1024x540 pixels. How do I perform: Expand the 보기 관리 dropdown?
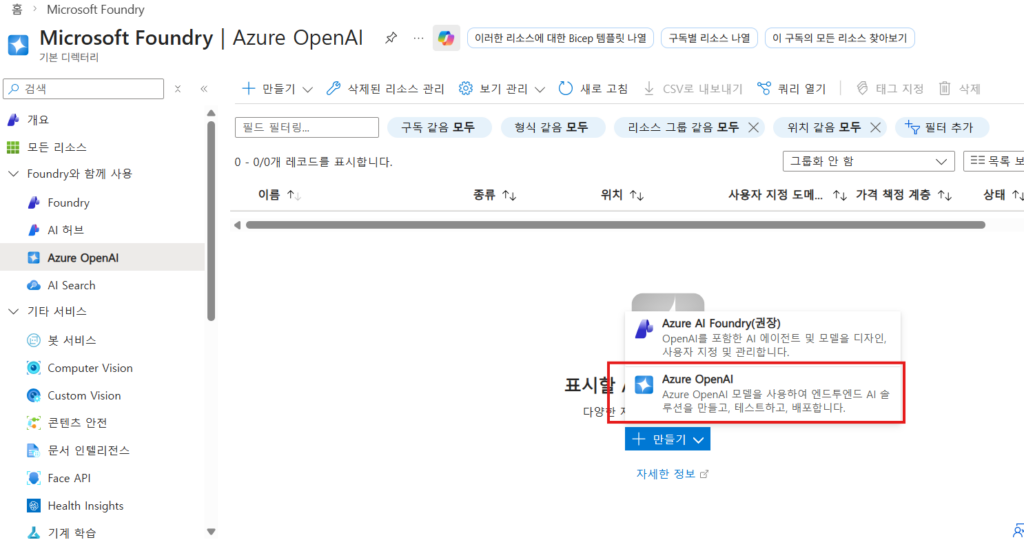pyautogui.click(x=502, y=88)
